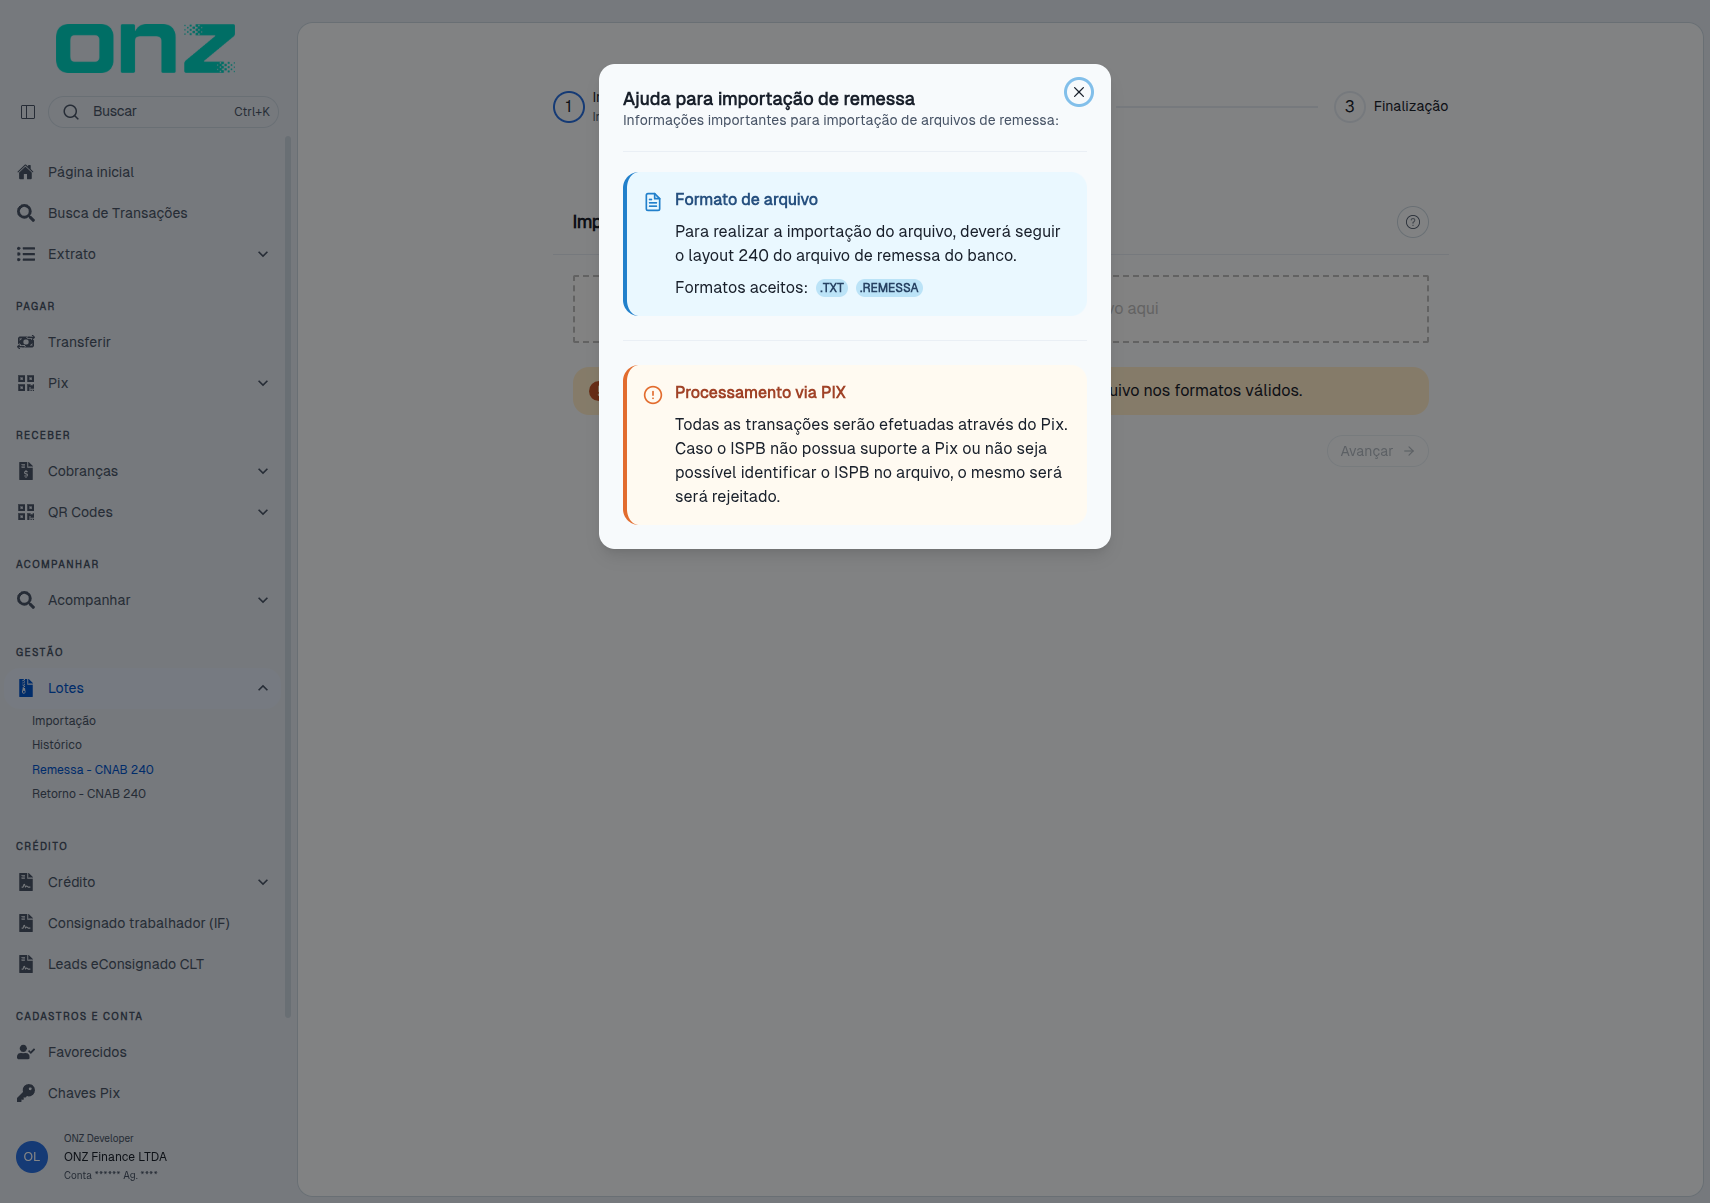Close the remessa import help dialog
This screenshot has width=1710, height=1203.
tap(1078, 92)
